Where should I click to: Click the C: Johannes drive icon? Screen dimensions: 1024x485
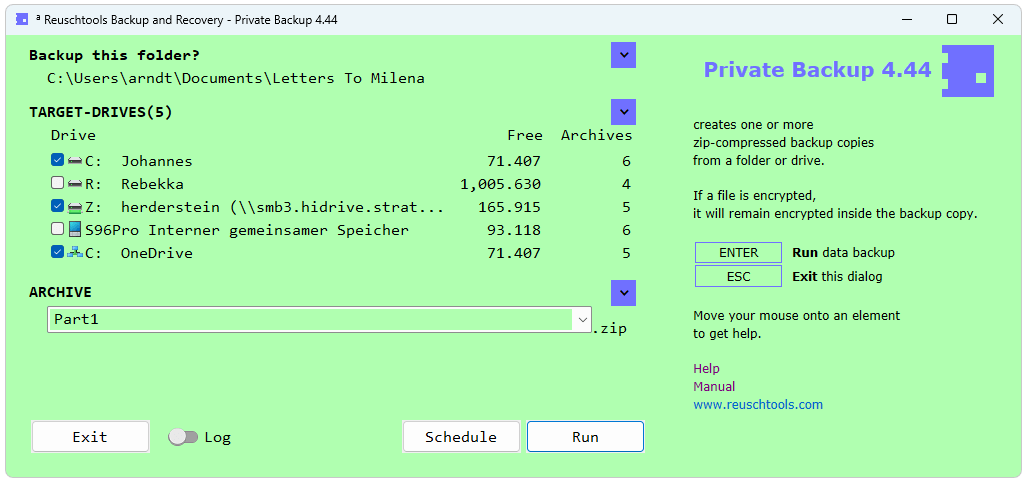[75, 161]
